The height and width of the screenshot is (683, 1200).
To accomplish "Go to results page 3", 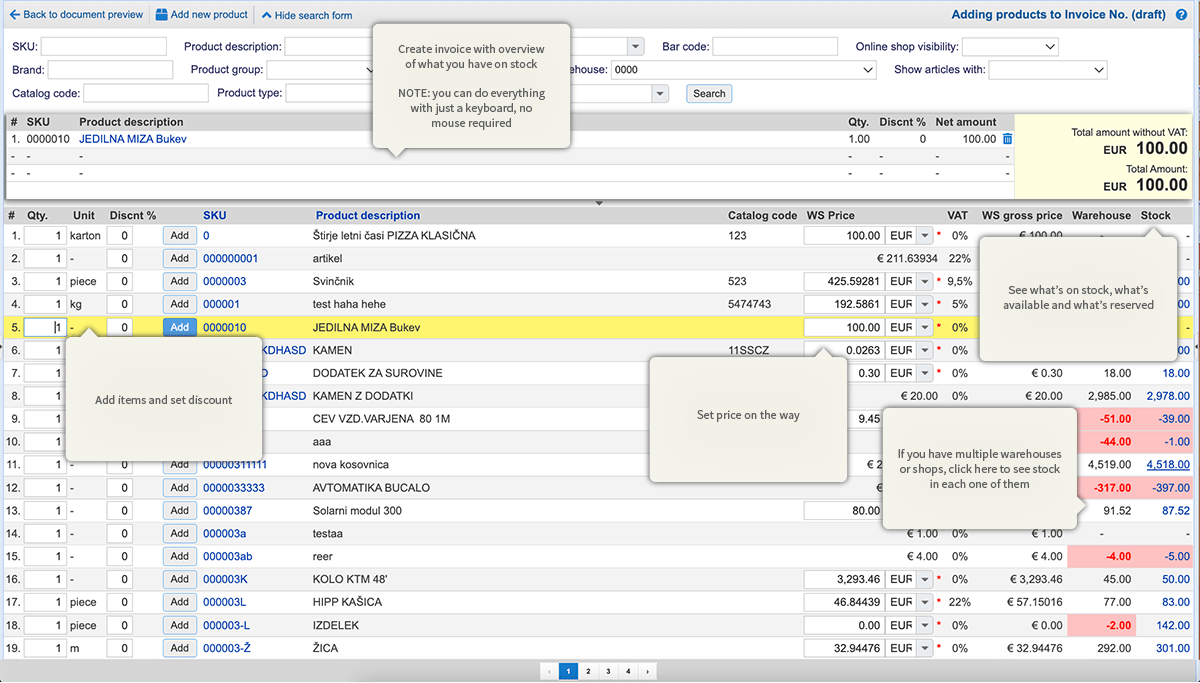I will tap(608, 672).
